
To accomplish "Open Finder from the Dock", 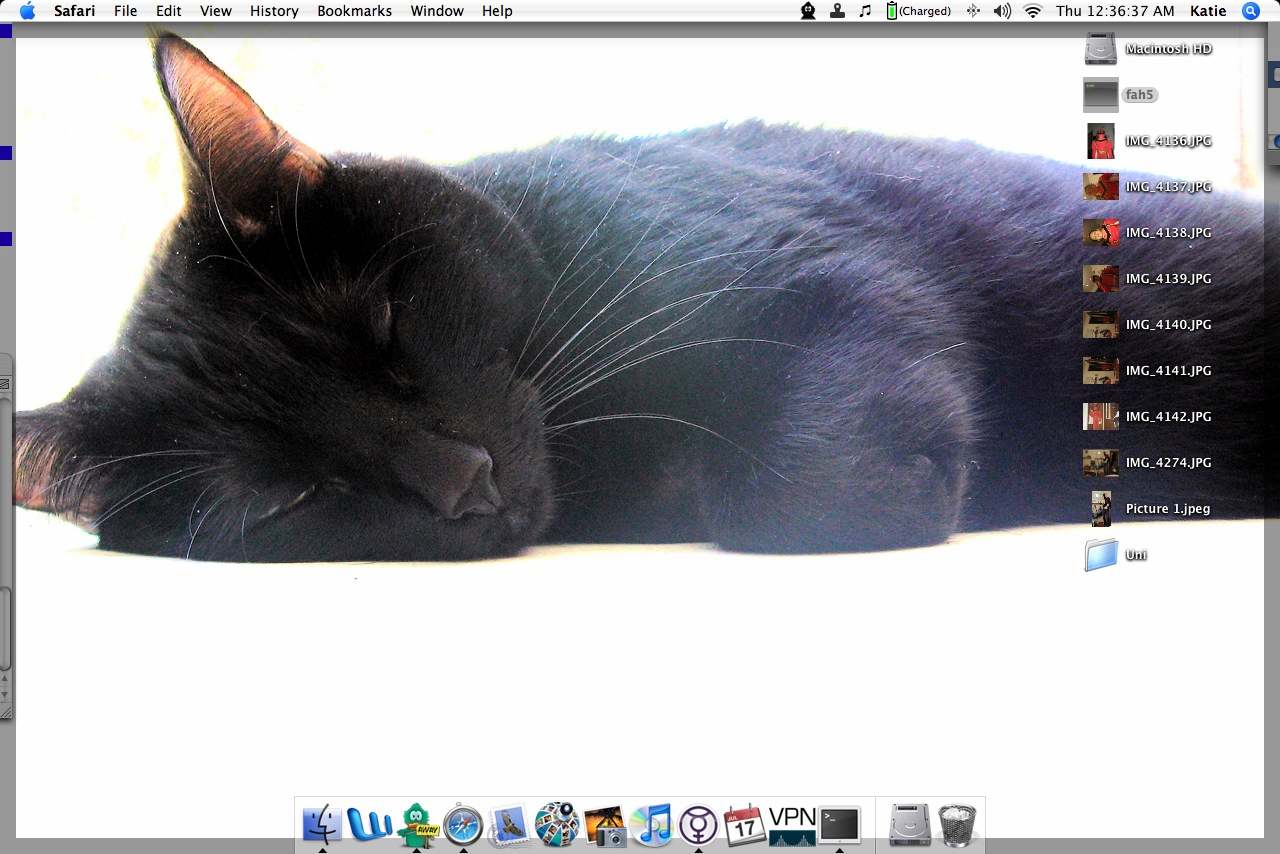I will [x=322, y=825].
